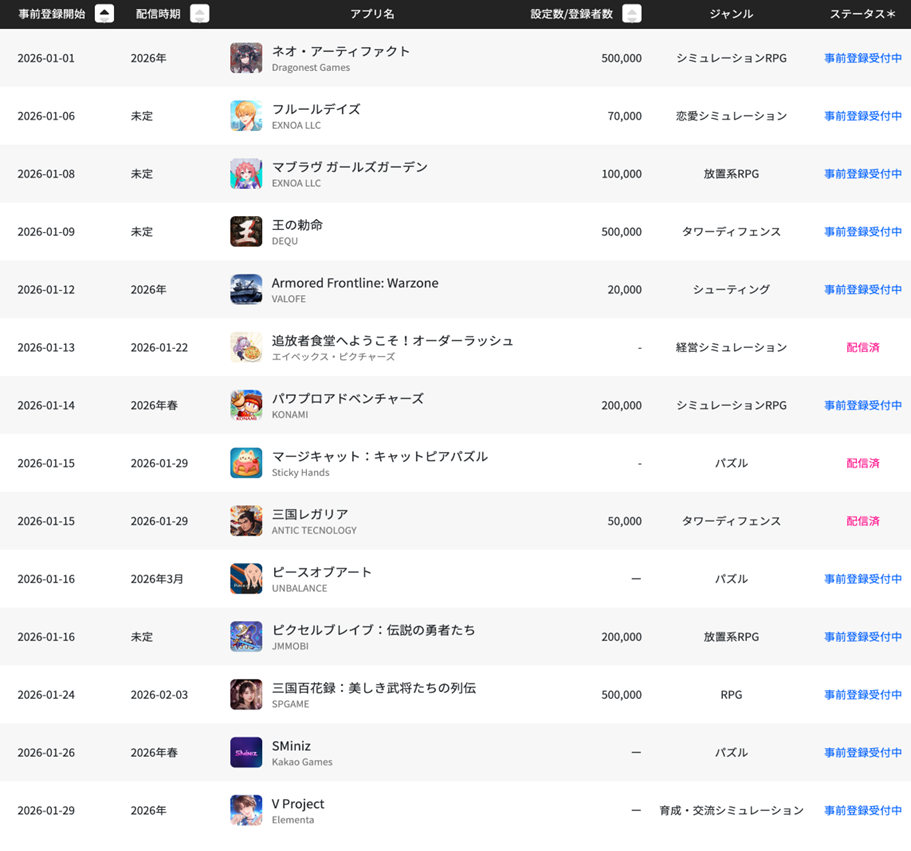Viewport: 911px width, 851px height.
Task: Open 追放者食堂へようこそ！オーダーラッシュ title link
Action: (392, 341)
